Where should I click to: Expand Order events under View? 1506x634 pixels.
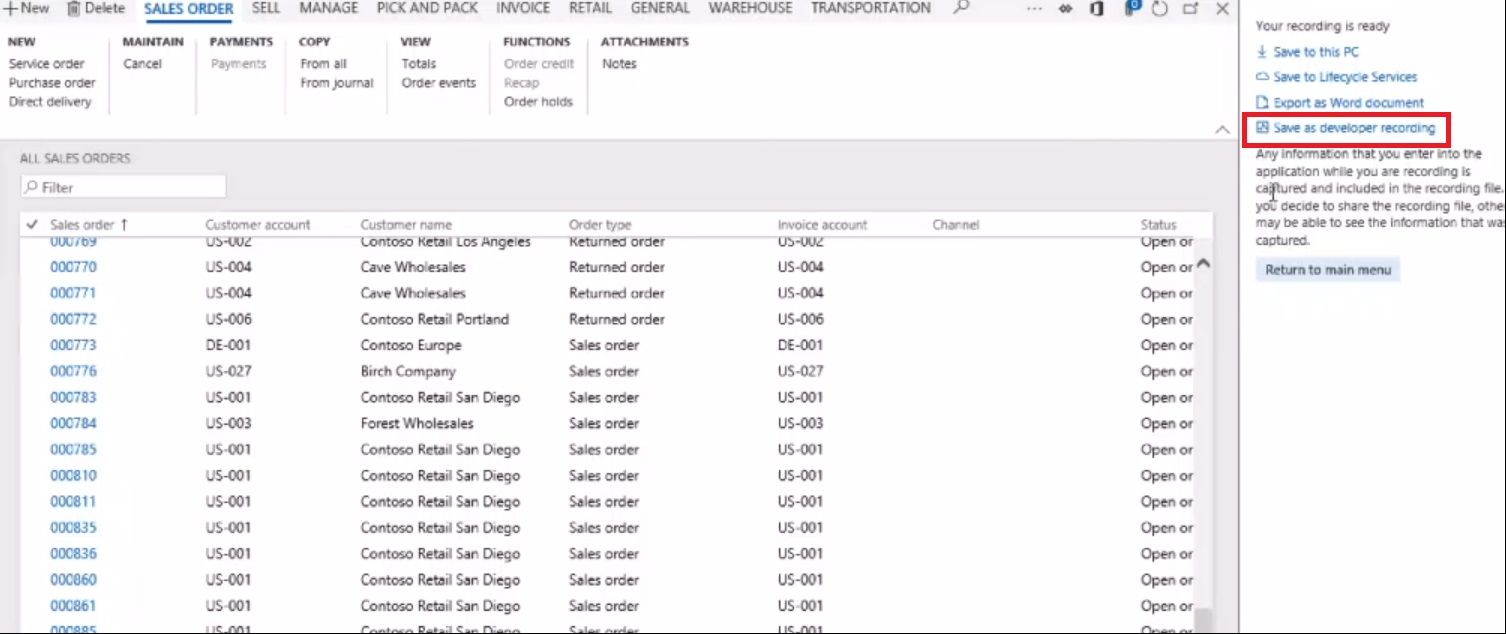437,83
